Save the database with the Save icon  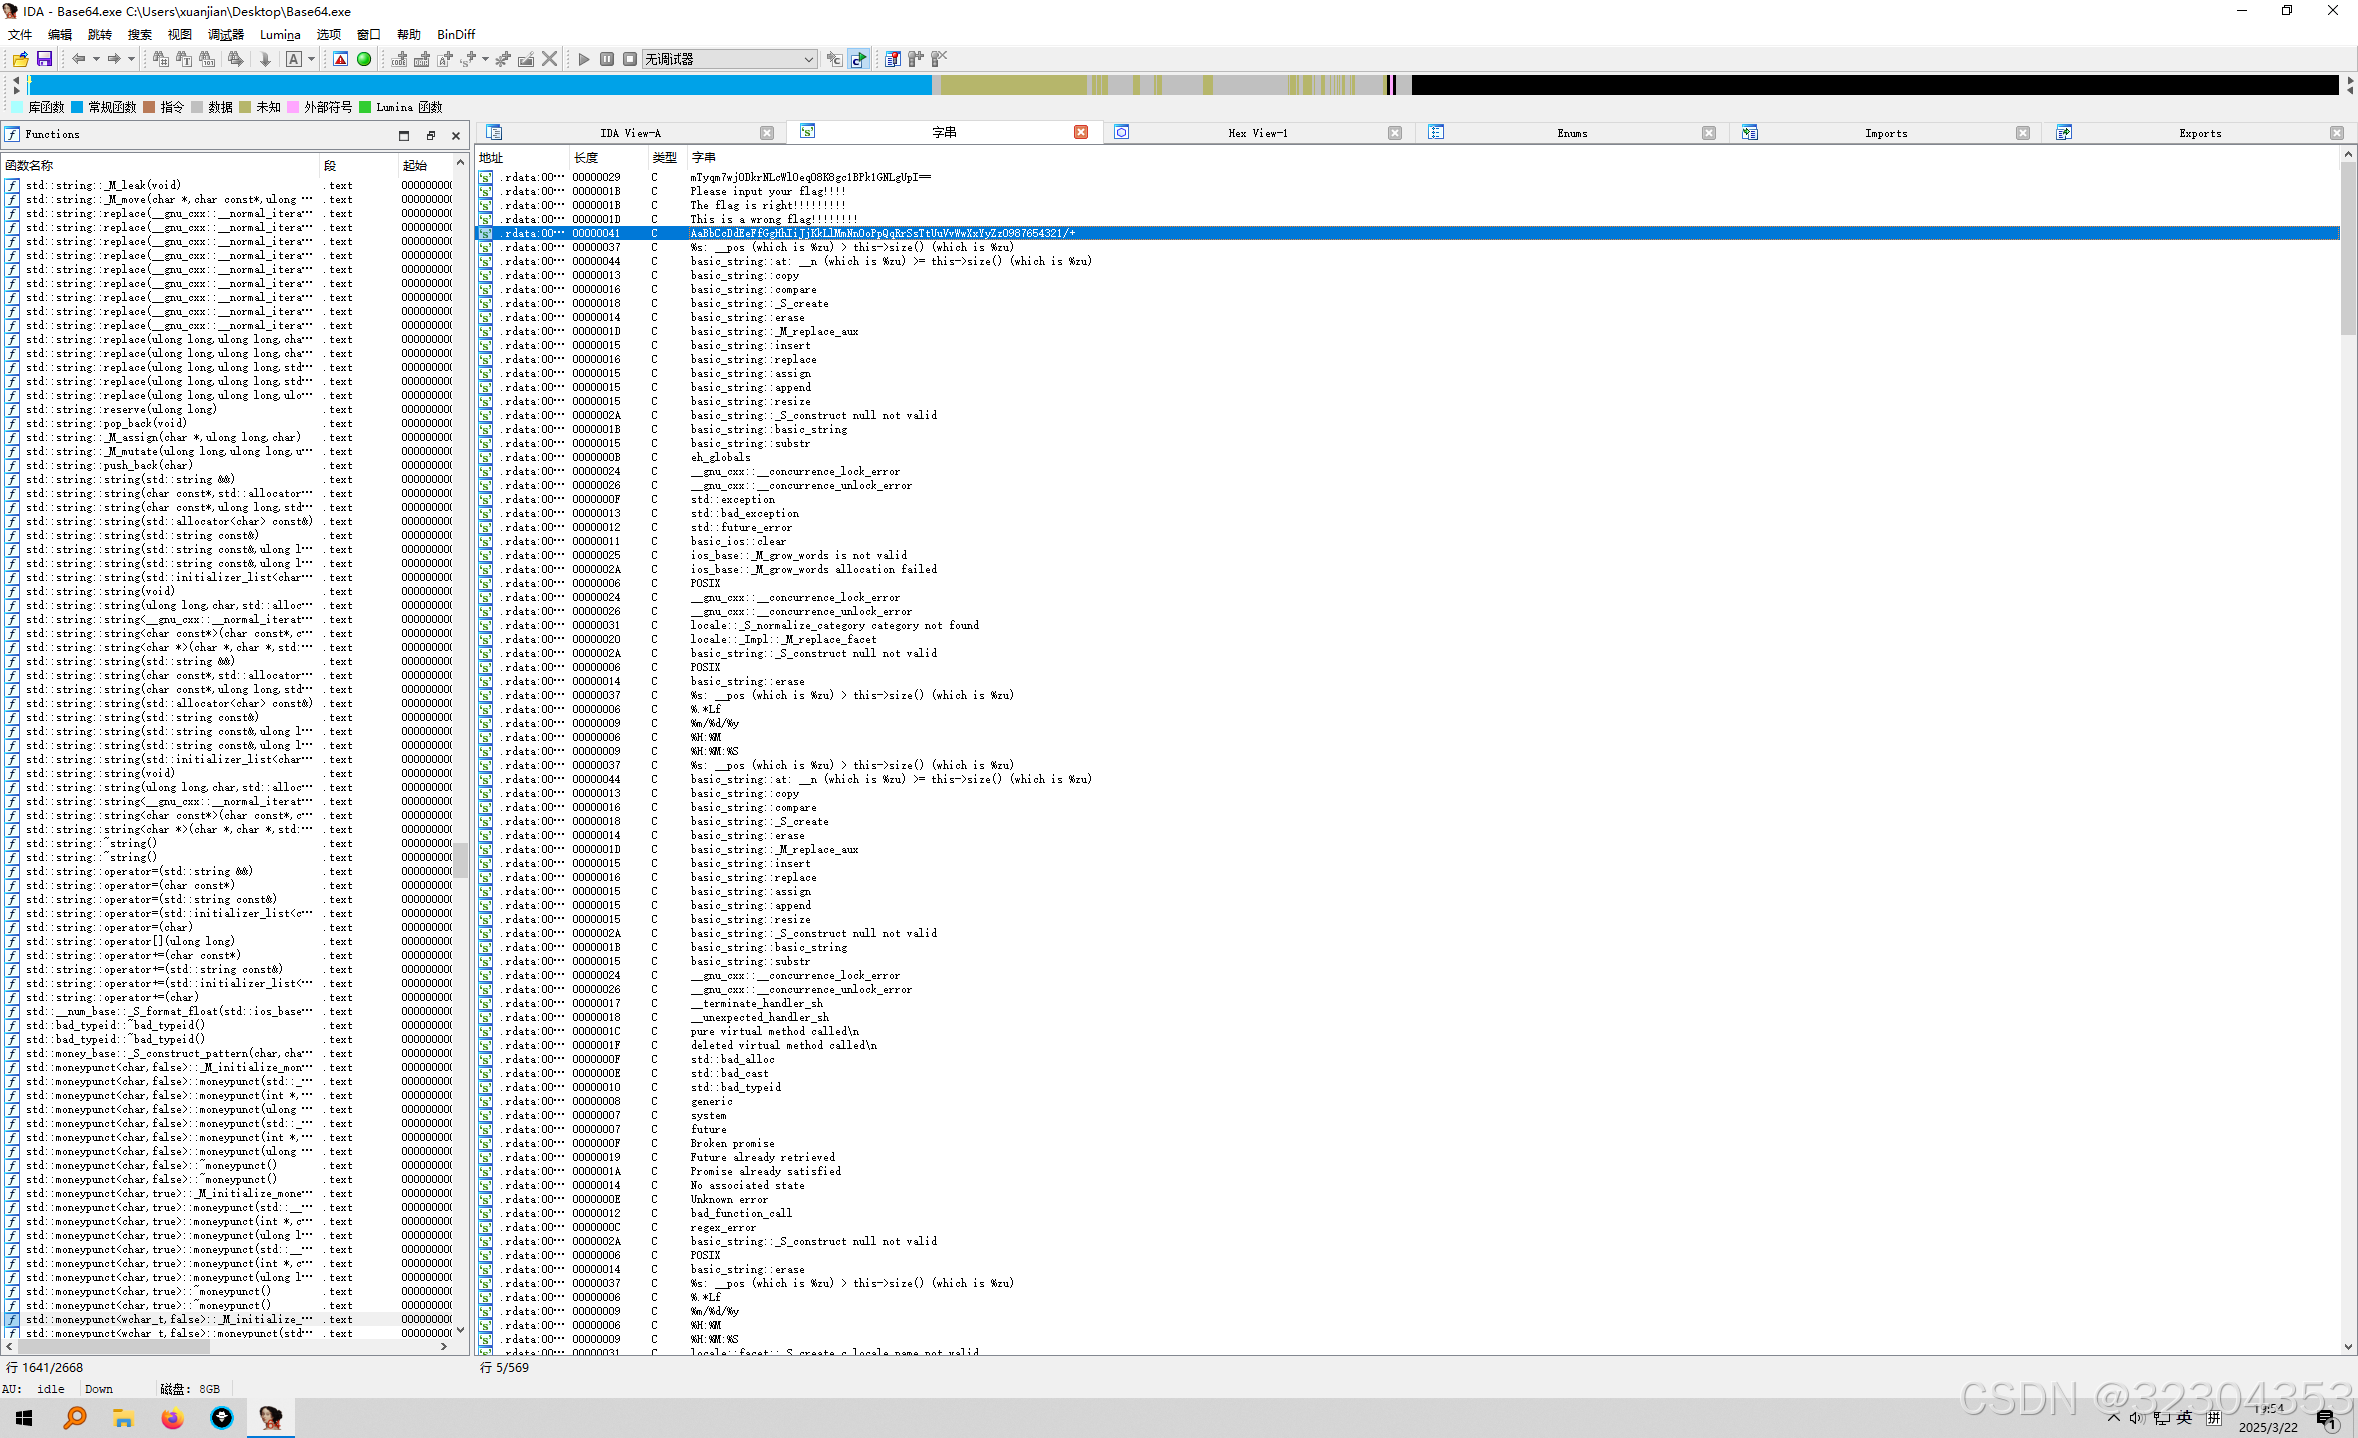click(45, 59)
